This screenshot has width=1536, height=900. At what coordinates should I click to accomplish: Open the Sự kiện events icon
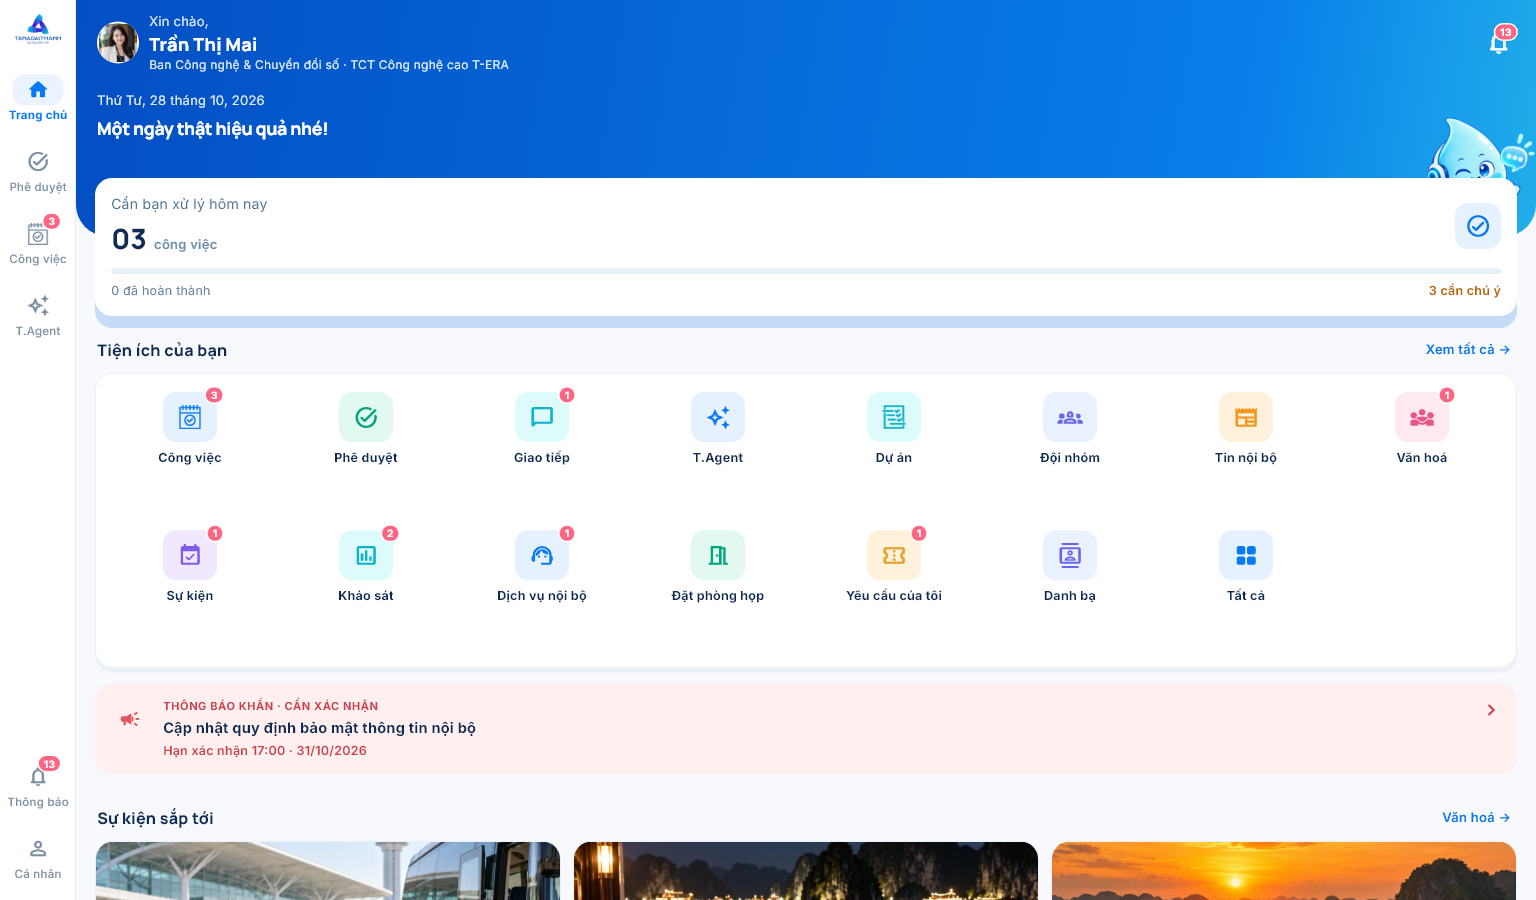(190, 555)
